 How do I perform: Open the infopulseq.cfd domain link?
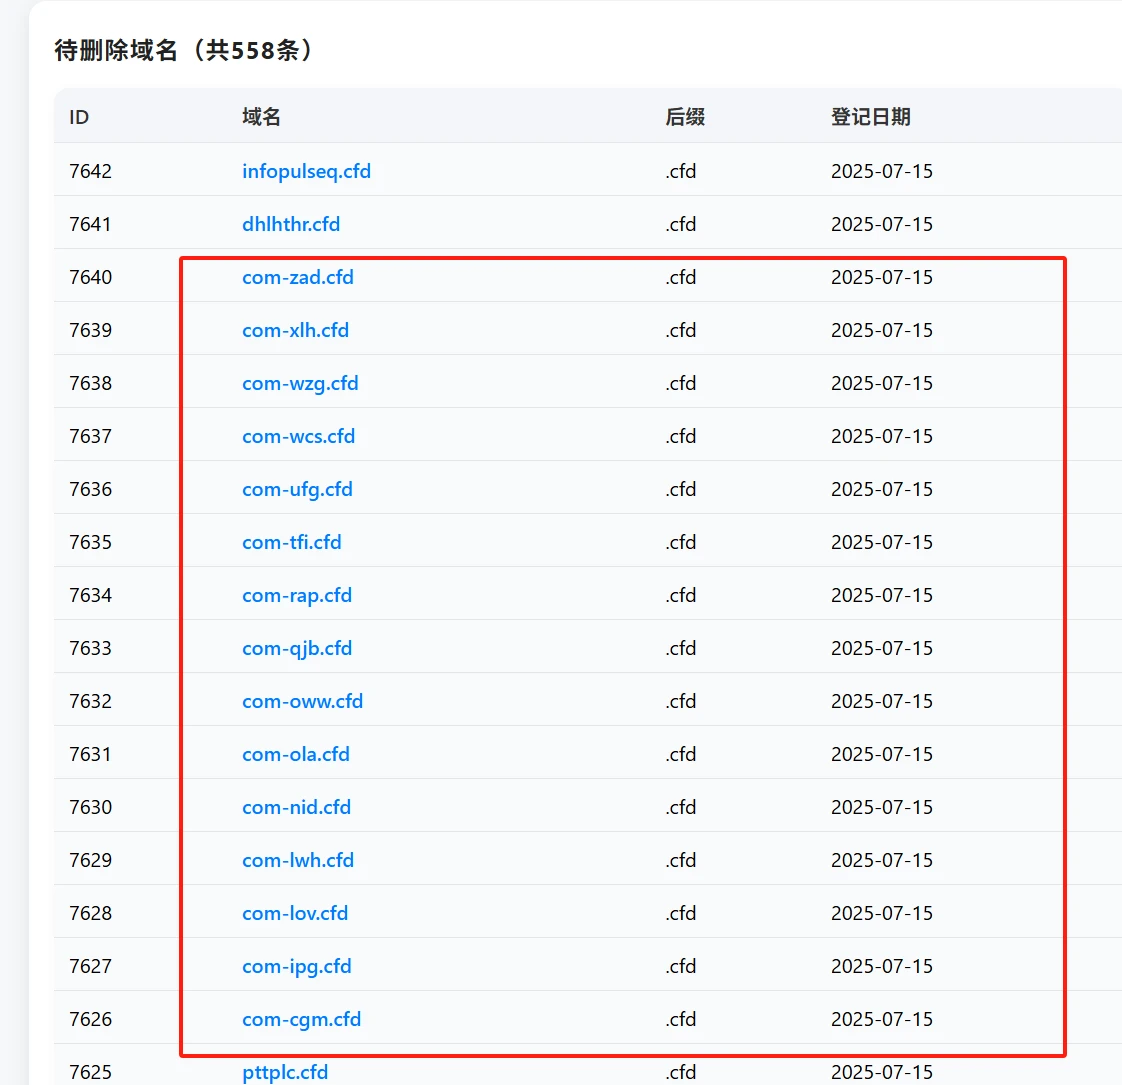306,171
